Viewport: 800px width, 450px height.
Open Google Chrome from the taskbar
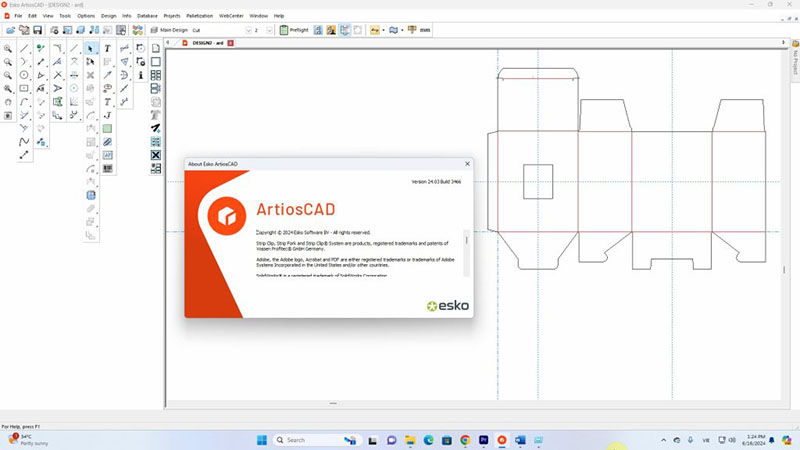click(x=465, y=440)
